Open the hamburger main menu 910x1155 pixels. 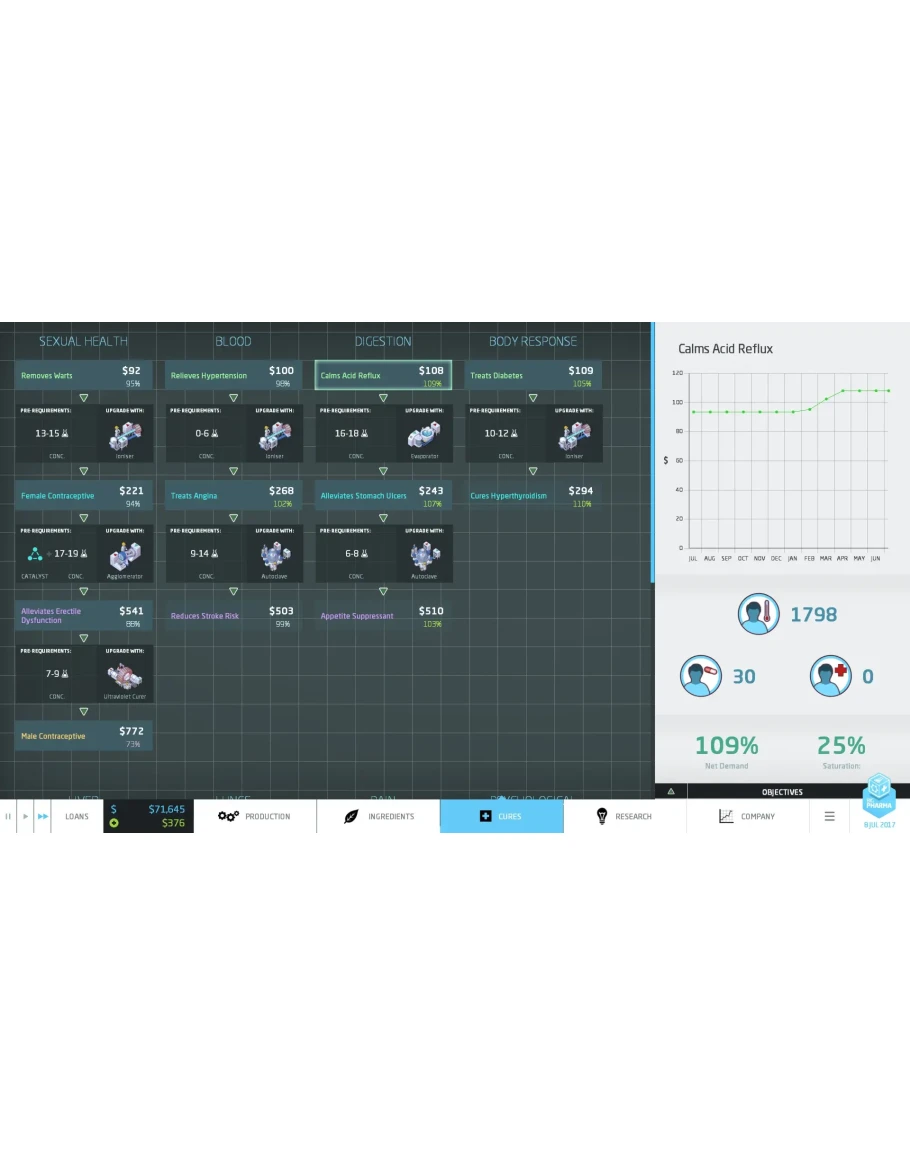pyautogui.click(x=829, y=816)
